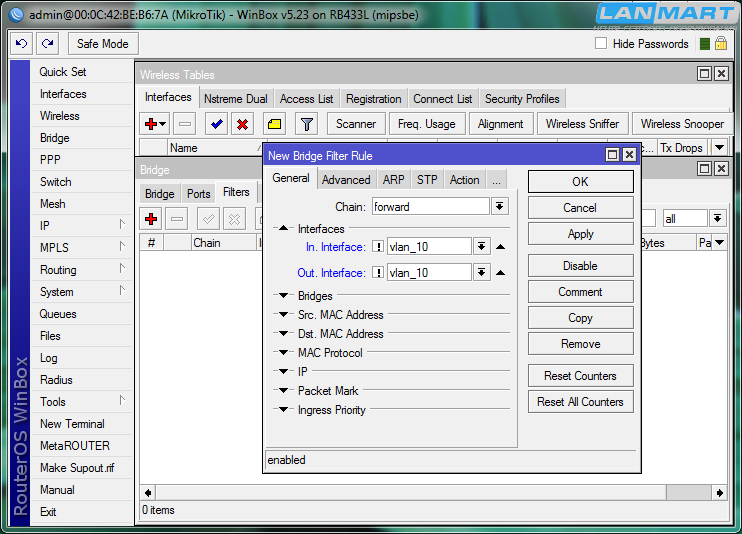The width and height of the screenshot is (742, 534).
Task: Open the Security Profiles tab
Action: (522, 98)
